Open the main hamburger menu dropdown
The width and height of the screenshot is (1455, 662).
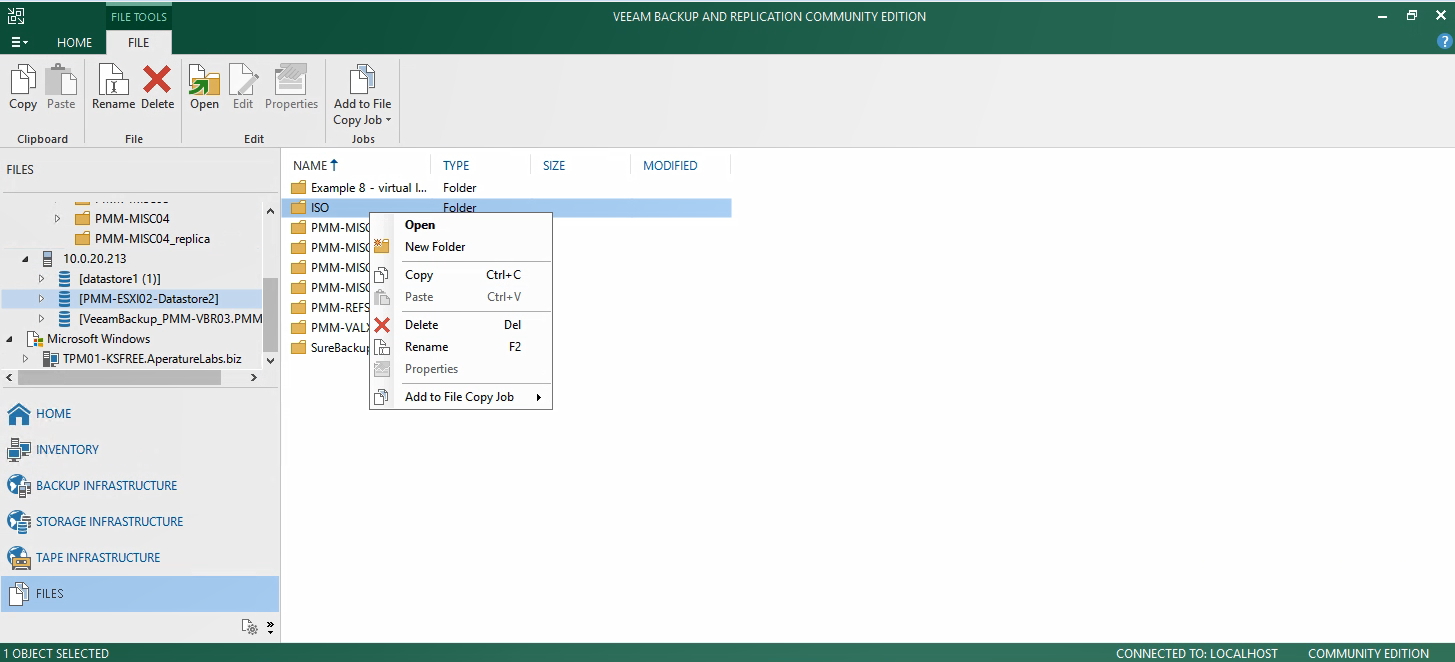coord(19,43)
